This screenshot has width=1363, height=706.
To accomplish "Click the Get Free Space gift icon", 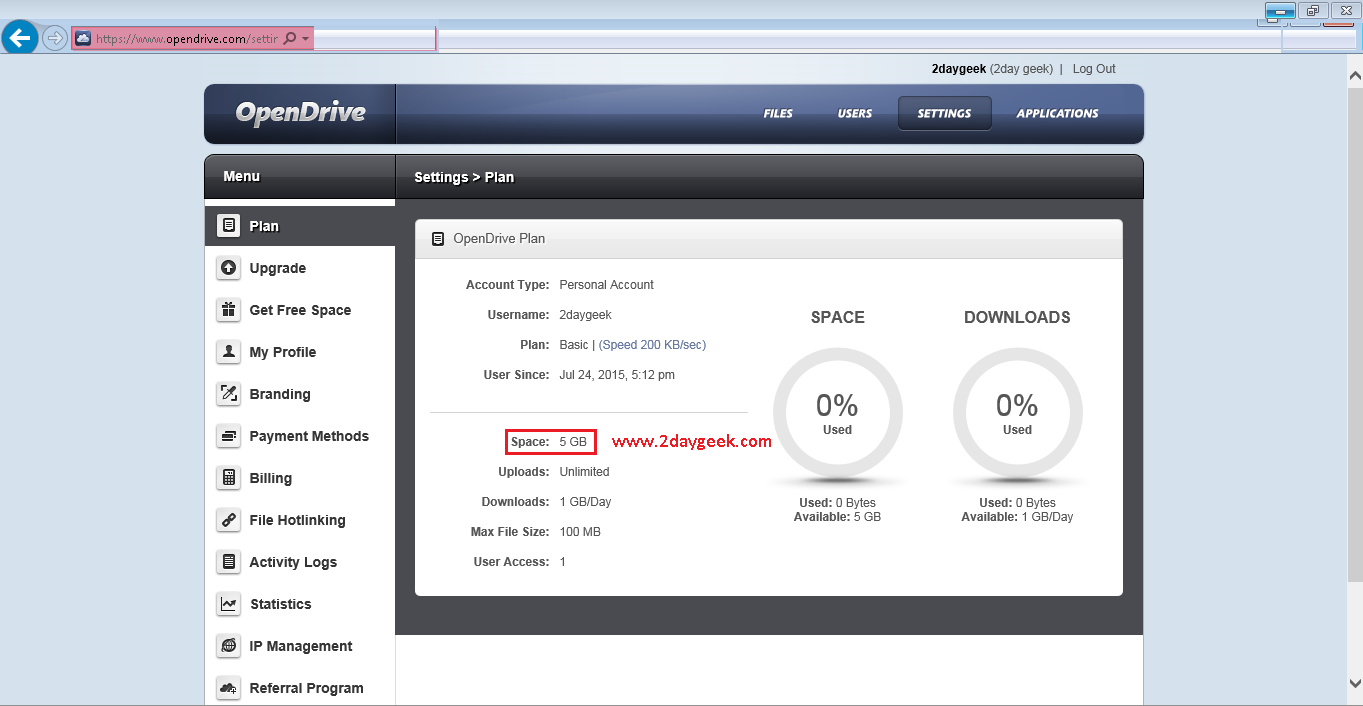I will coord(229,309).
